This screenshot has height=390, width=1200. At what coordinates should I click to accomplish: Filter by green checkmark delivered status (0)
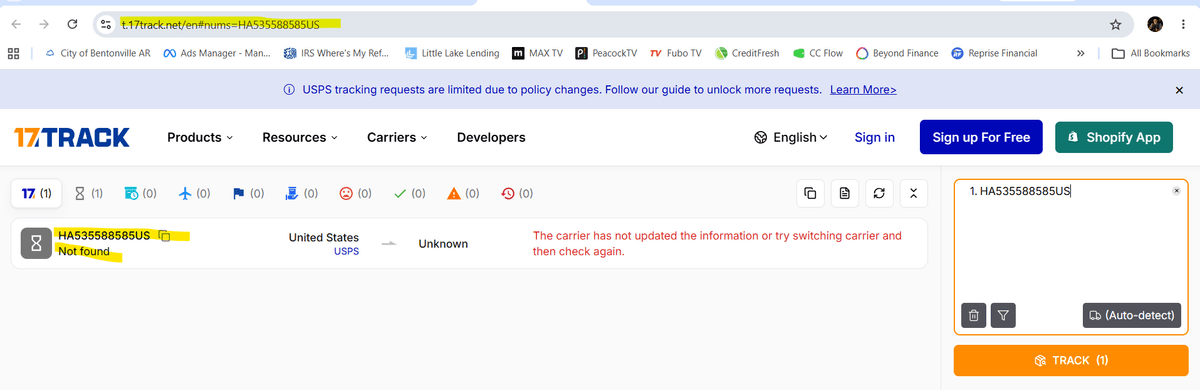pyautogui.click(x=409, y=193)
